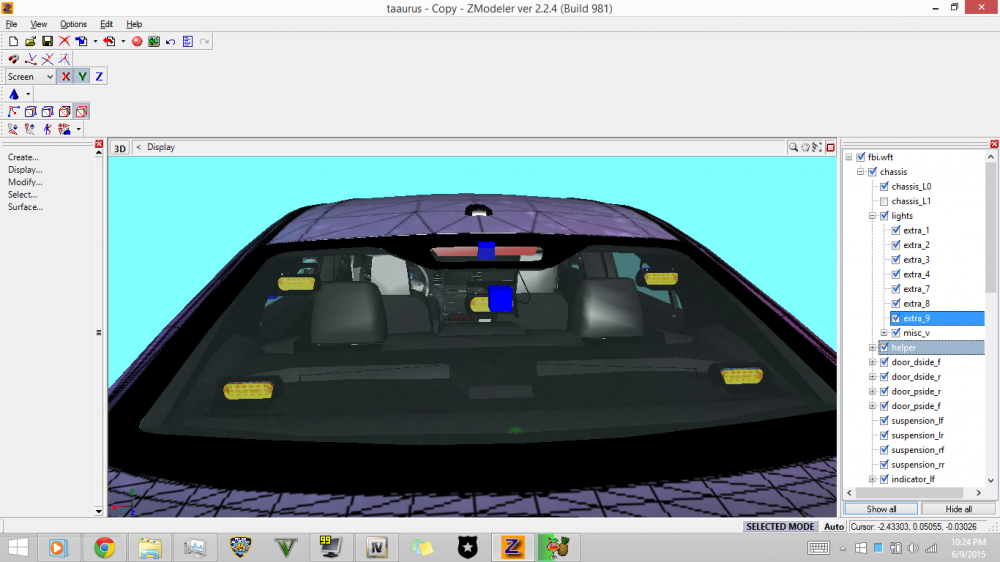Expand the indicator_lf node
The height and width of the screenshot is (562, 1000).
tap(872, 479)
